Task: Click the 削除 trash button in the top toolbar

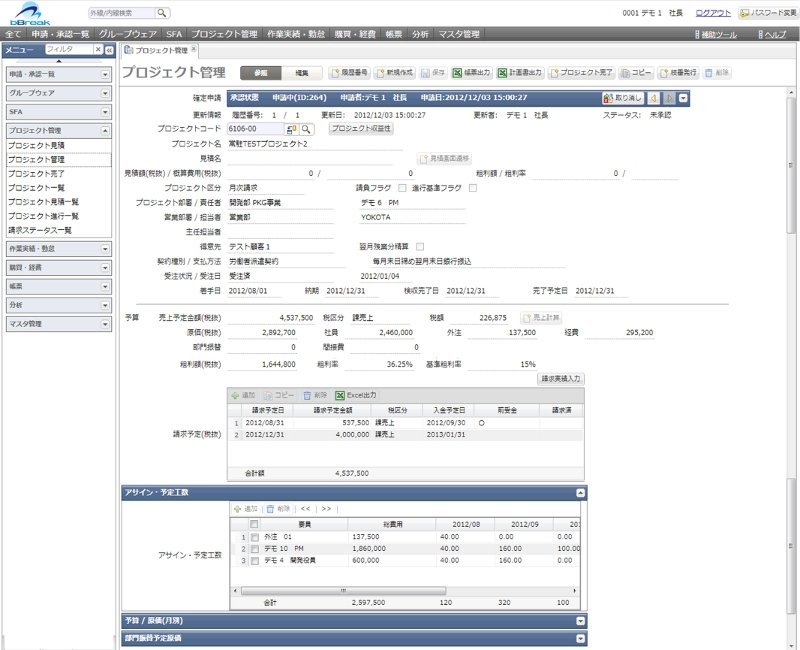Action: 717,73
